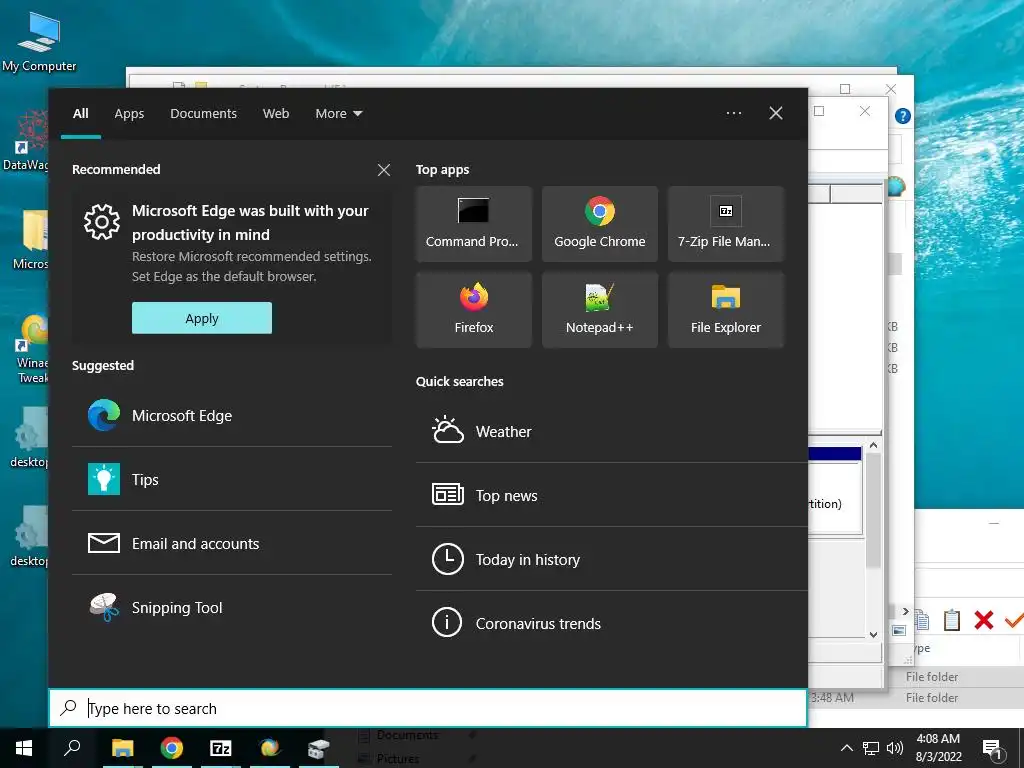Launch Snipping Tool from Suggested
The image size is (1024, 768).
tap(232, 607)
